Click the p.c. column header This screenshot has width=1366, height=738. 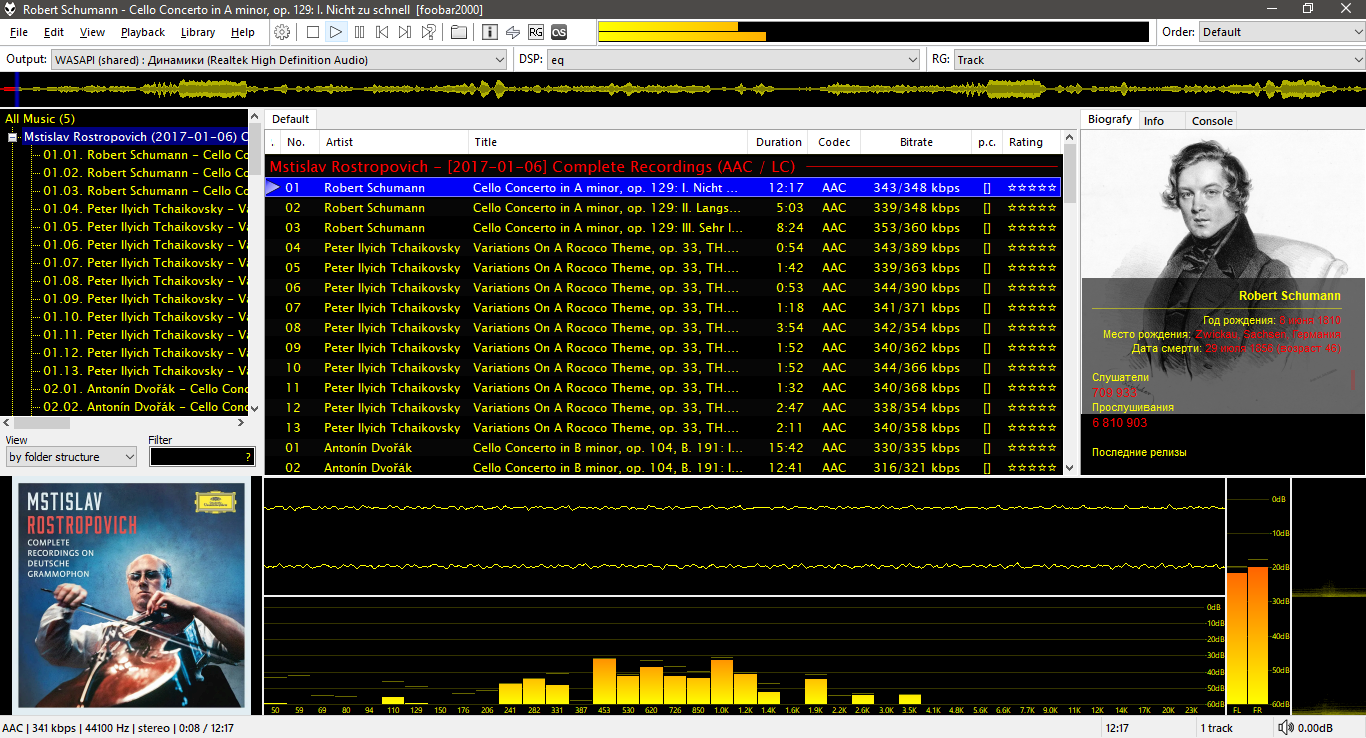click(x=987, y=142)
